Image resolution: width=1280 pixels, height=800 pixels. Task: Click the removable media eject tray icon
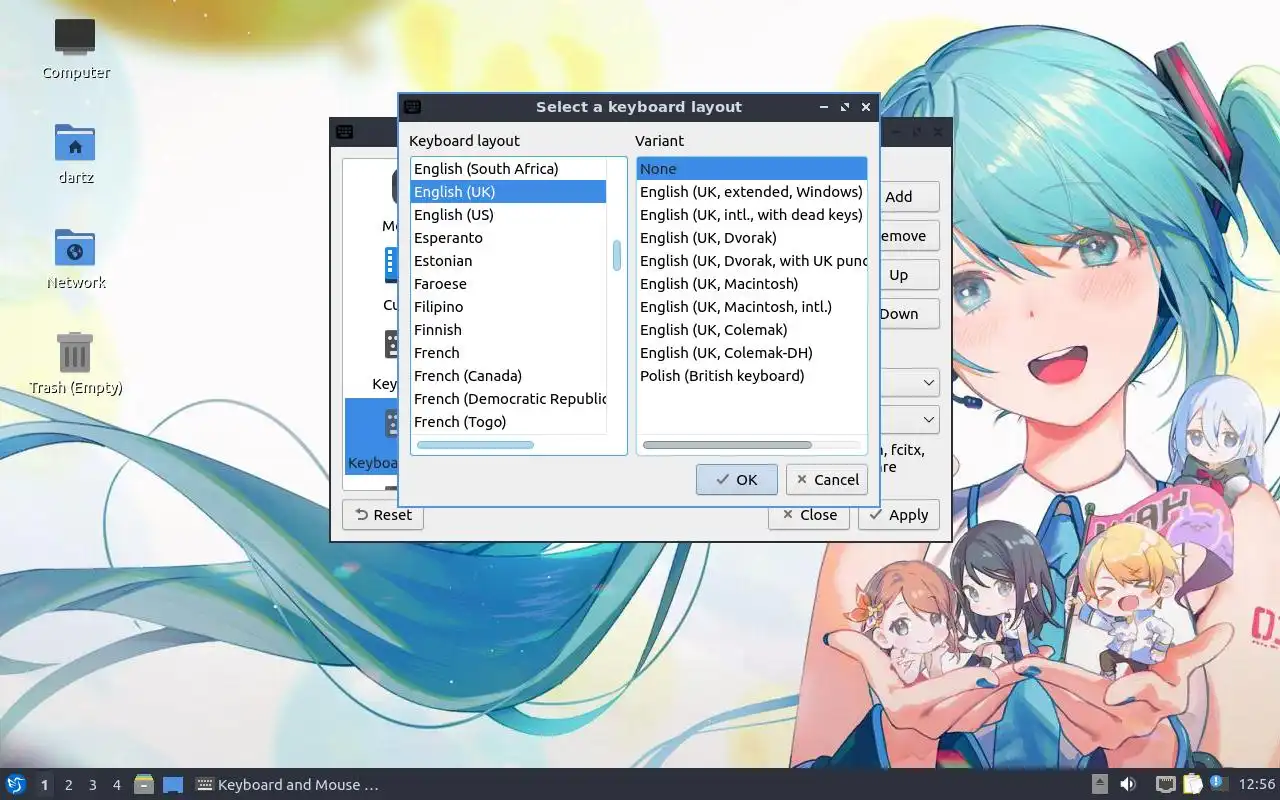pos(1100,785)
